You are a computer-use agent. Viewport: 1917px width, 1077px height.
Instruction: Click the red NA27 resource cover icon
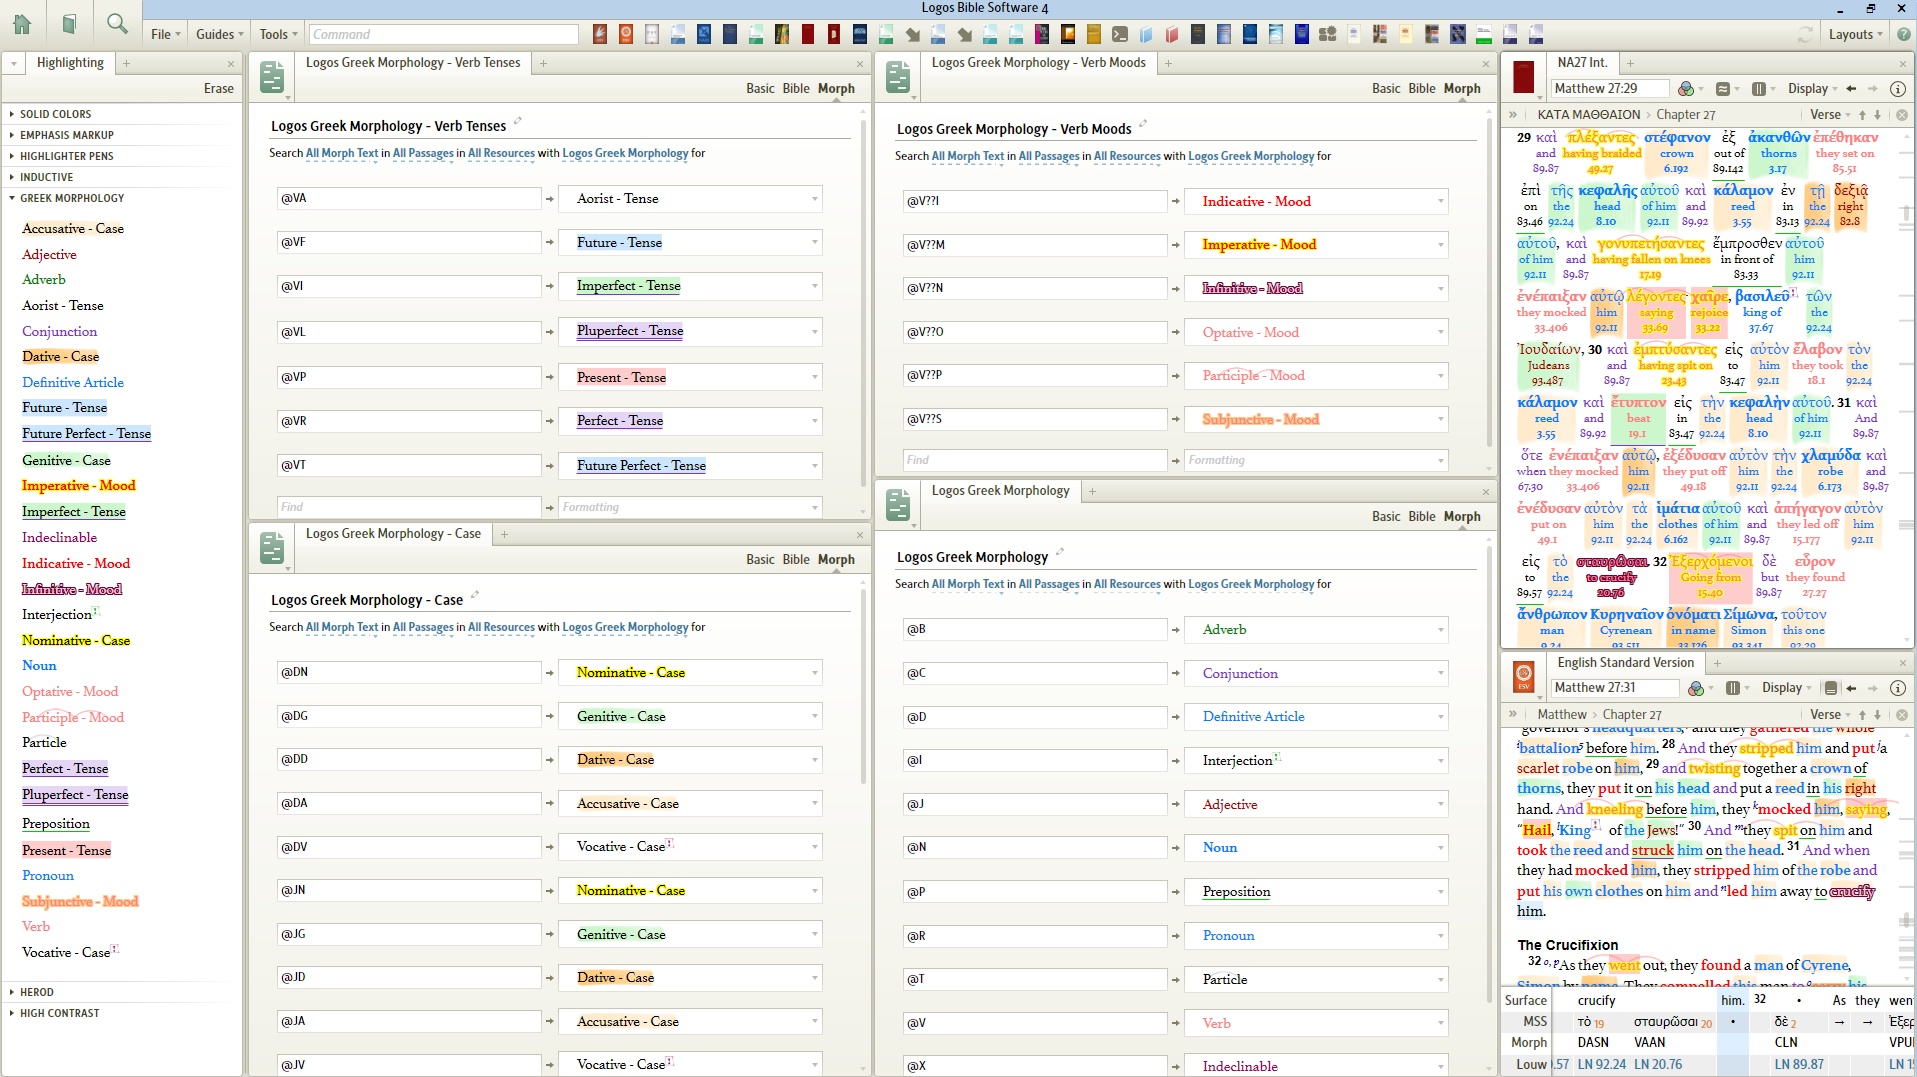pyautogui.click(x=1524, y=77)
